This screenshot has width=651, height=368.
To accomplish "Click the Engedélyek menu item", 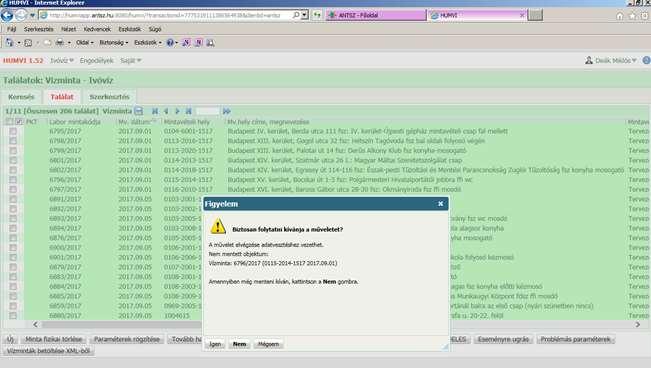I will click(96, 61).
